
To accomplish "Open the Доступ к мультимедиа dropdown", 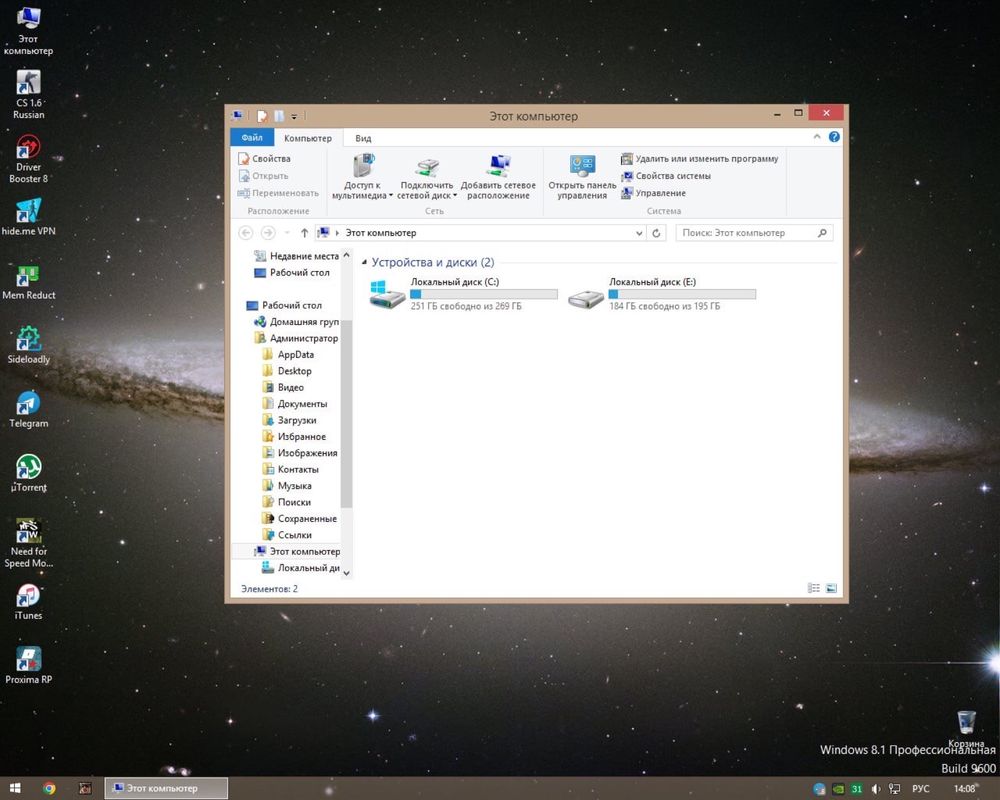I will (x=362, y=177).
